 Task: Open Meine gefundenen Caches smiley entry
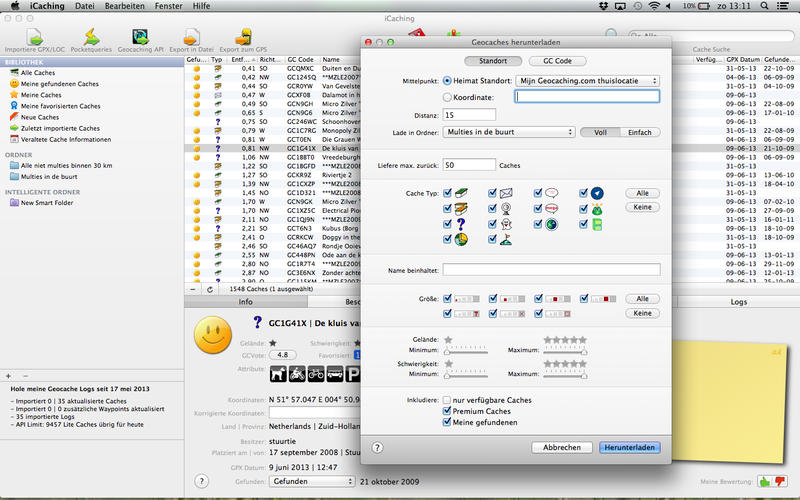(60, 84)
